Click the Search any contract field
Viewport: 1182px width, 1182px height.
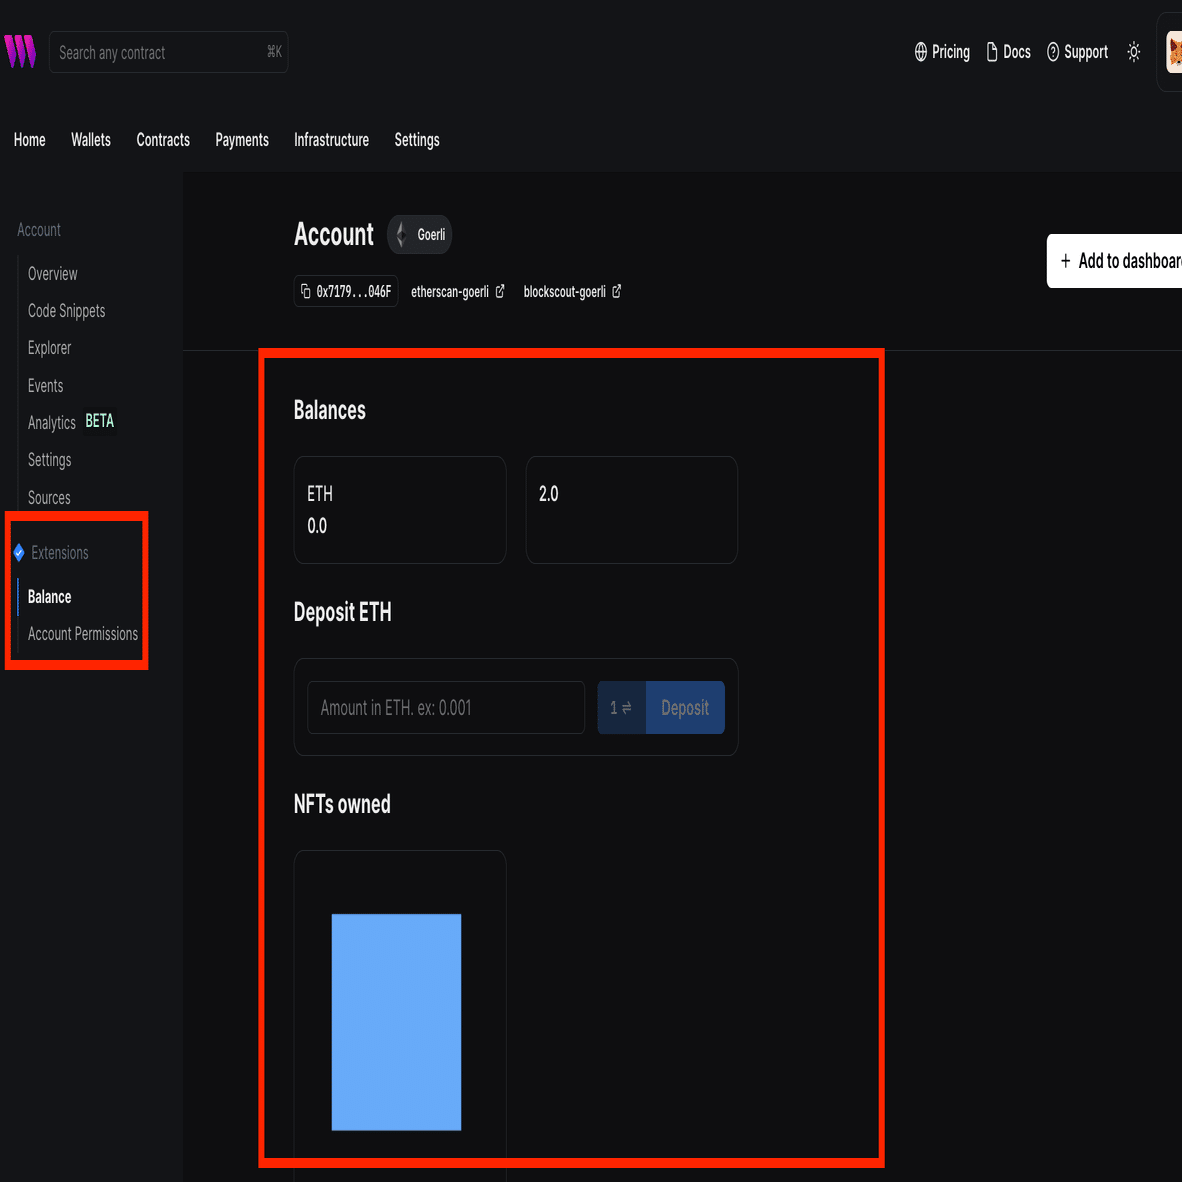coord(168,52)
